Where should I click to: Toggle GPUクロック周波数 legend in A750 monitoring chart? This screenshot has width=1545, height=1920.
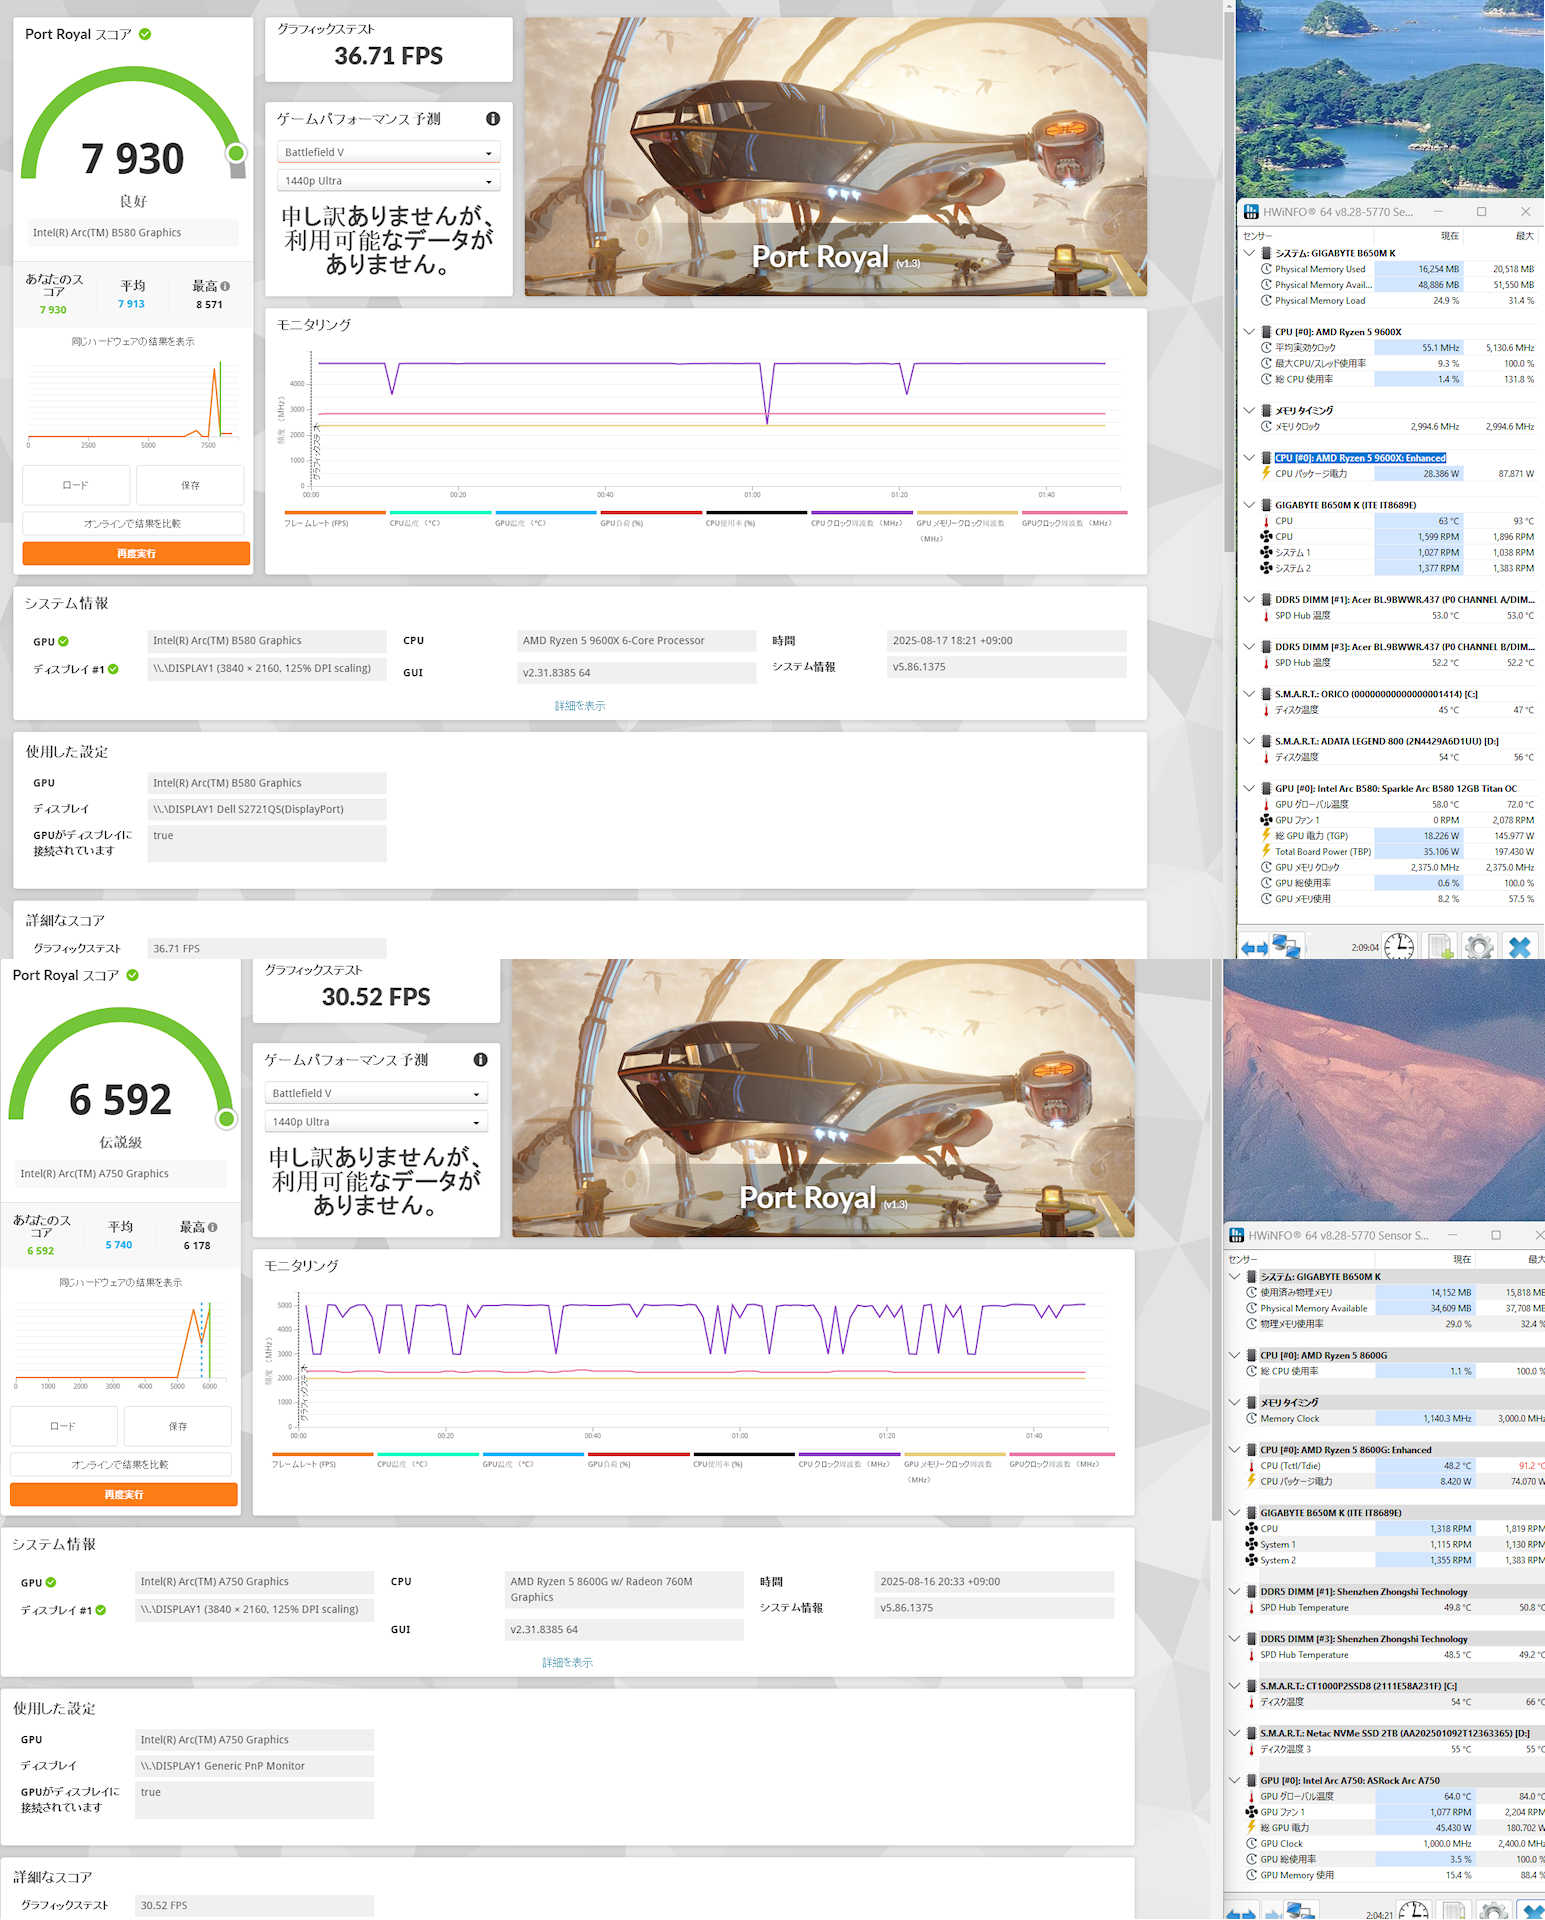tap(1062, 1460)
